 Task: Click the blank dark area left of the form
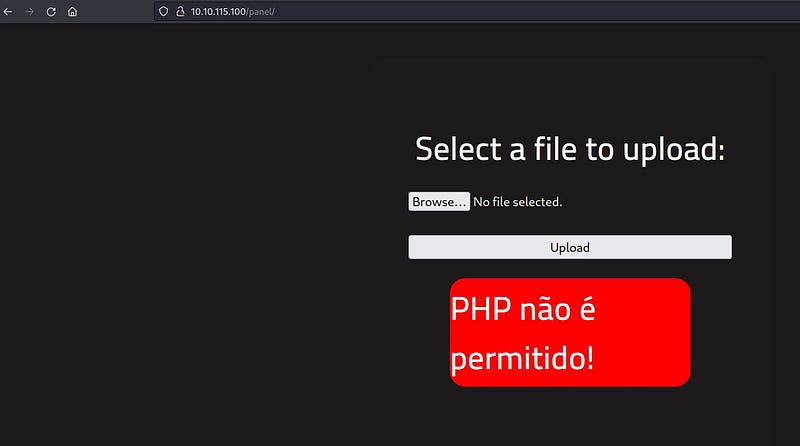click(180, 250)
